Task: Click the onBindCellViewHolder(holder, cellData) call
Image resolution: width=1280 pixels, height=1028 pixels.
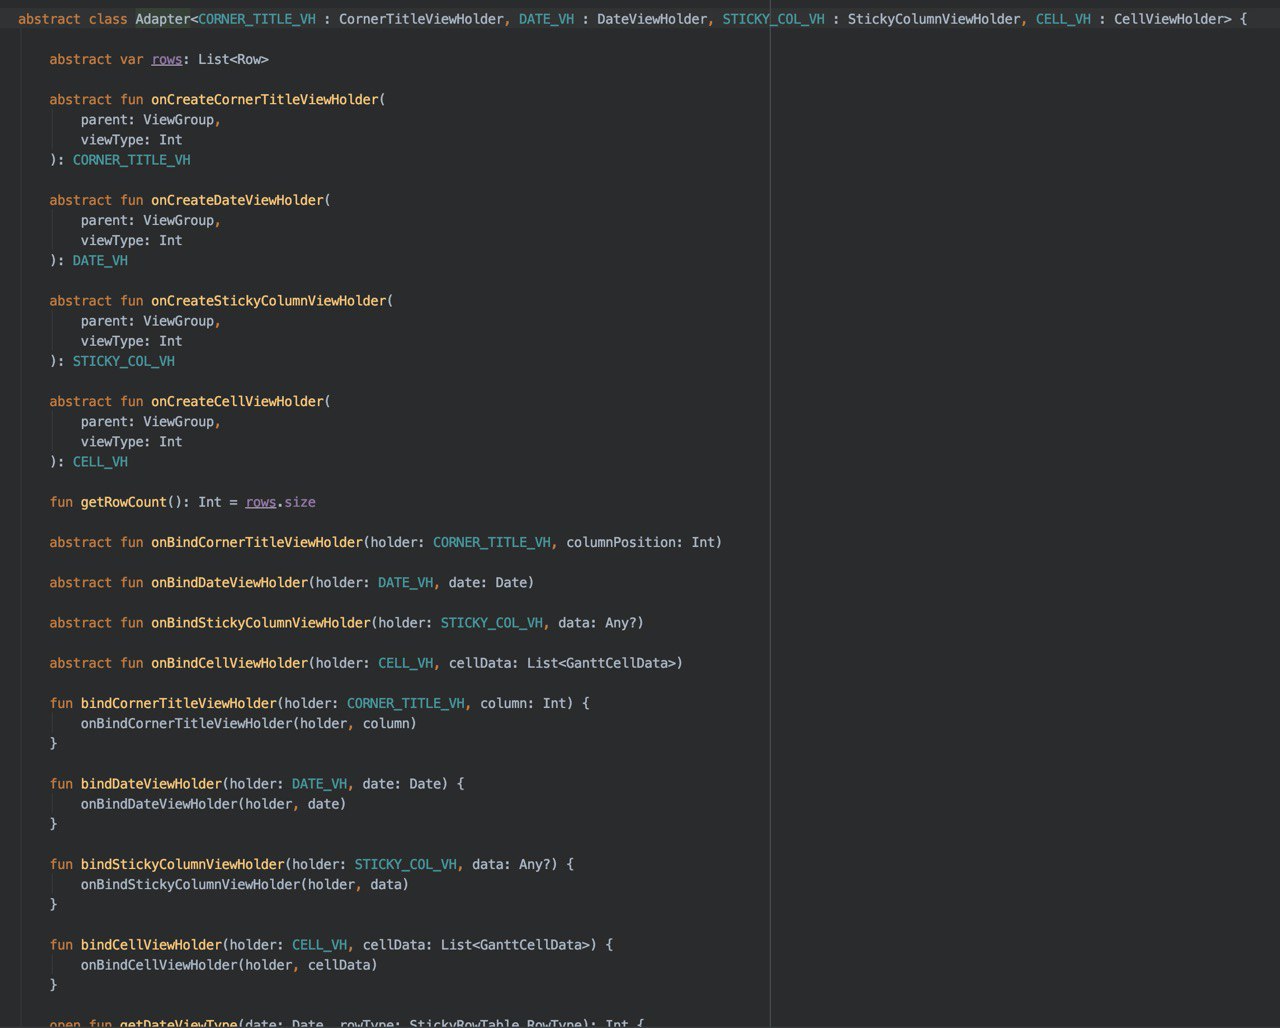Action: (230, 965)
